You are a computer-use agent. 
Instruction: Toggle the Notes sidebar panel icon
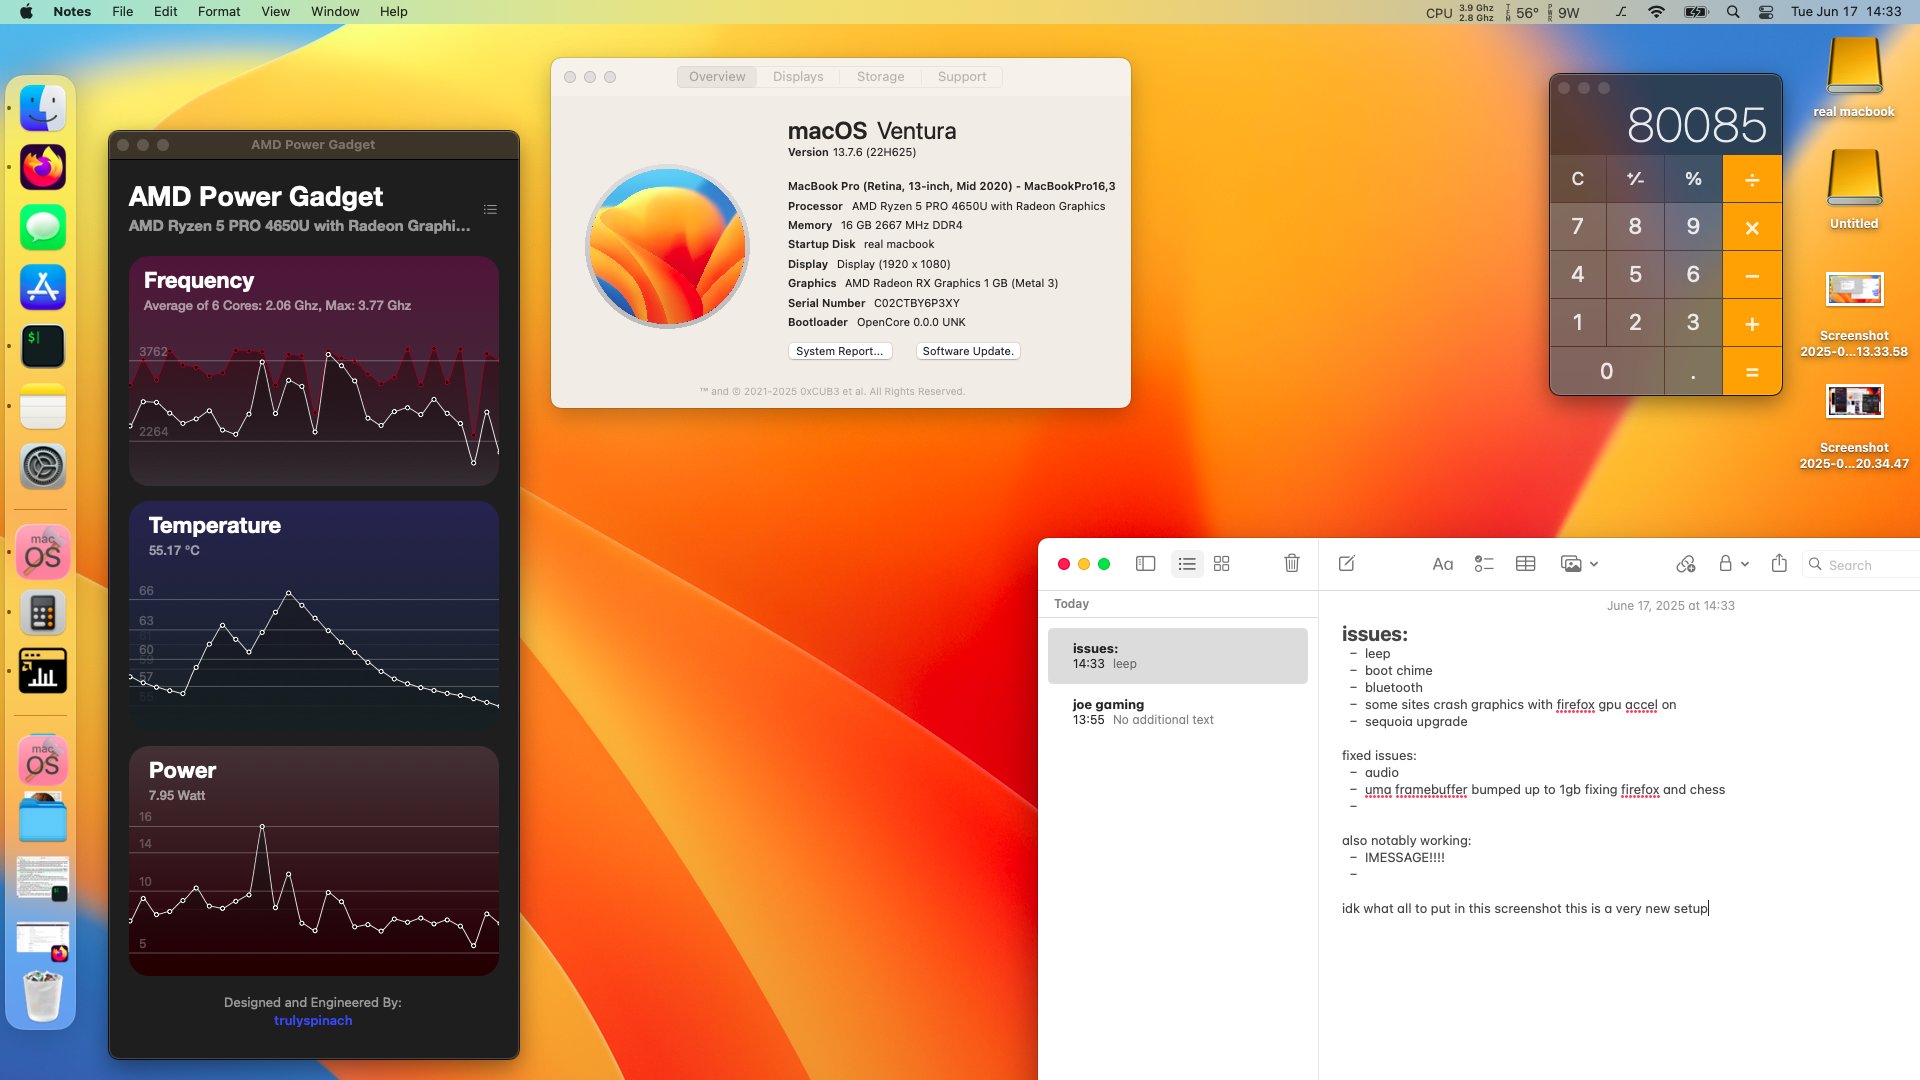[1146, 564]
